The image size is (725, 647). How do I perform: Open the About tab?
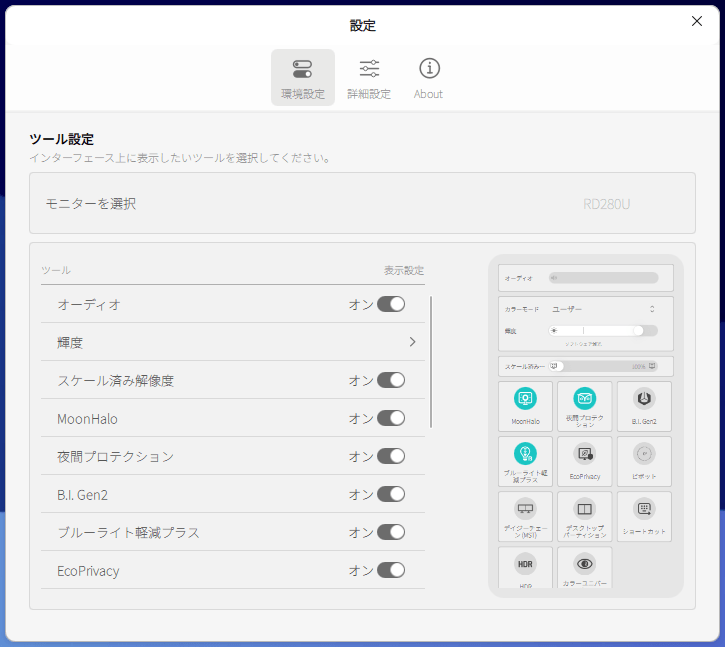click(x=429, y=78)
